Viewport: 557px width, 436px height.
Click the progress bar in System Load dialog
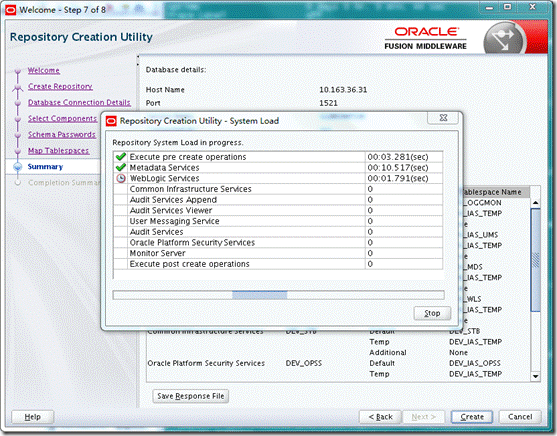click(x=278, y=295)
